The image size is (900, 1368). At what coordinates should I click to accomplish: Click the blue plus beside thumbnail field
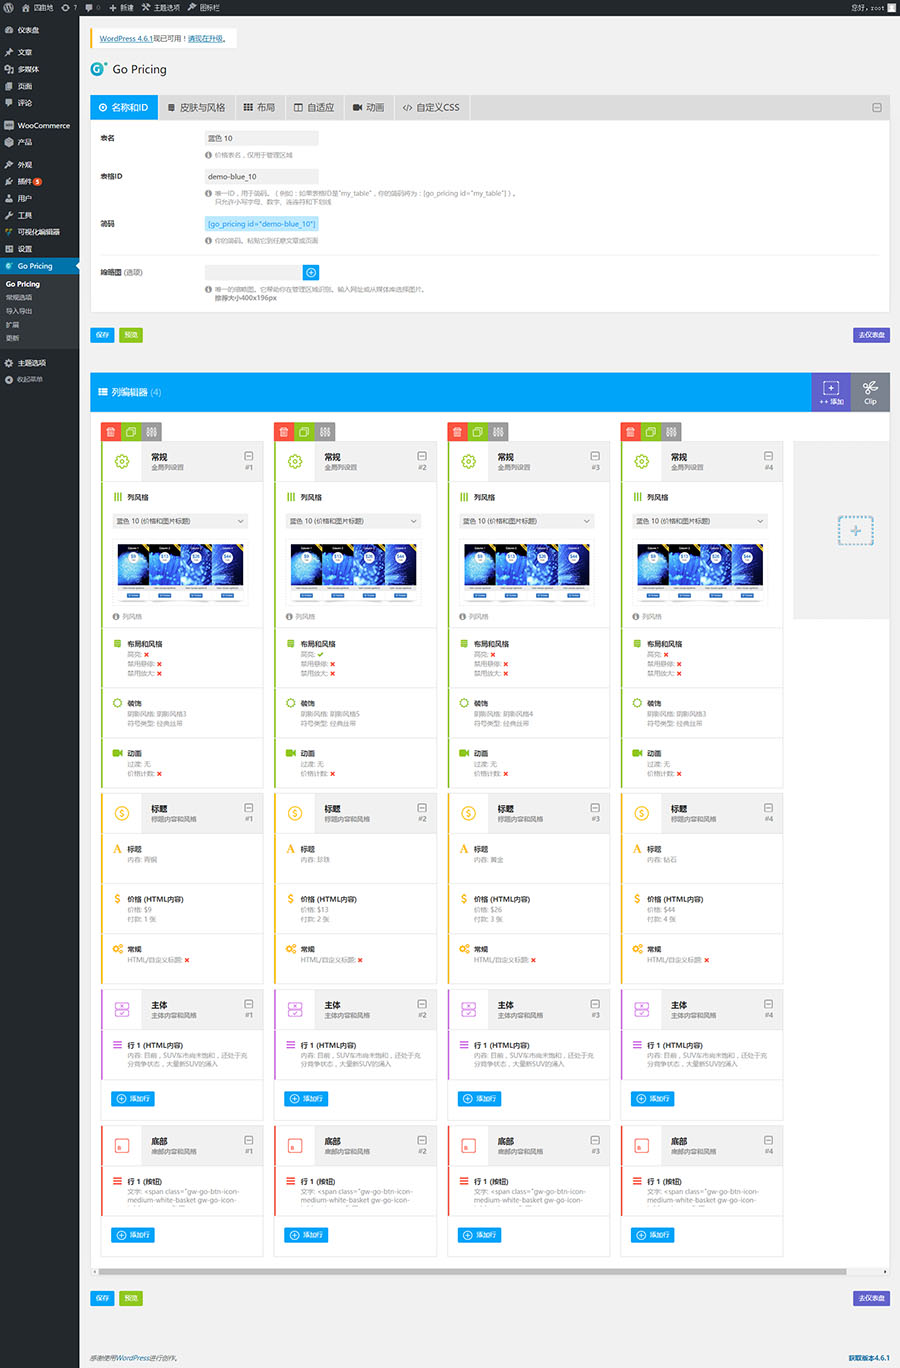pos(311,272)
